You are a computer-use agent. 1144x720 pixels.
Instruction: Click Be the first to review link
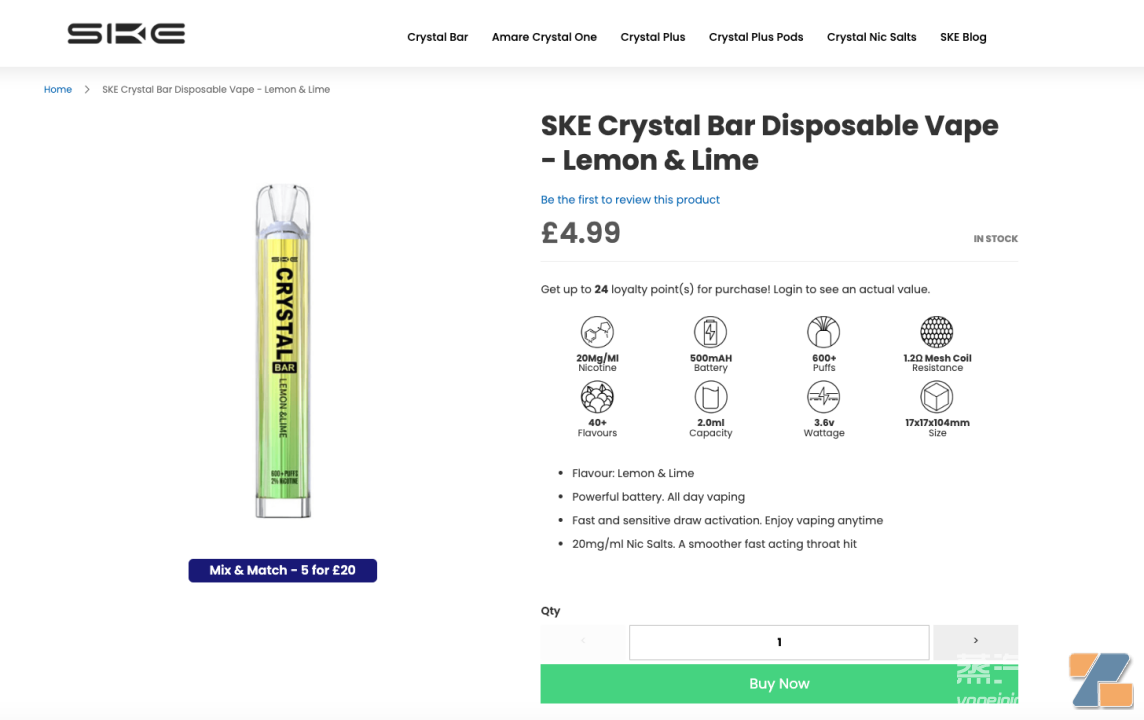[630, 199]
